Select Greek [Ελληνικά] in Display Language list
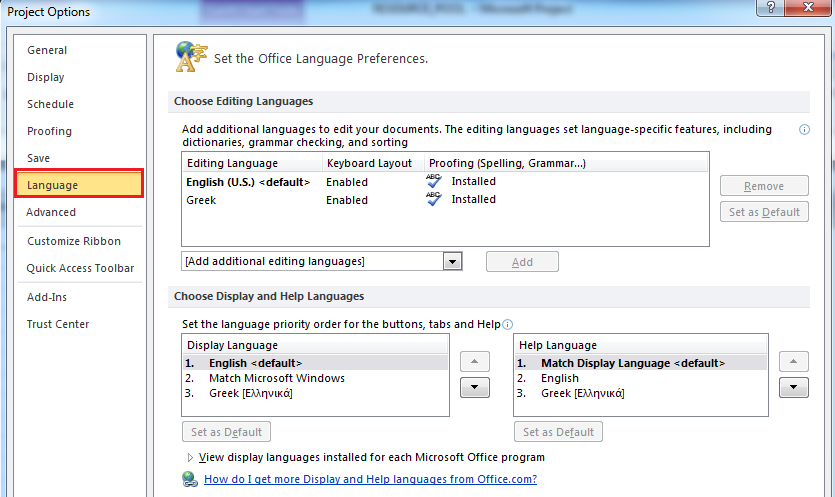The width and height of the screenshot is (835, 497). pyautogui.click(x=316, y=394)
